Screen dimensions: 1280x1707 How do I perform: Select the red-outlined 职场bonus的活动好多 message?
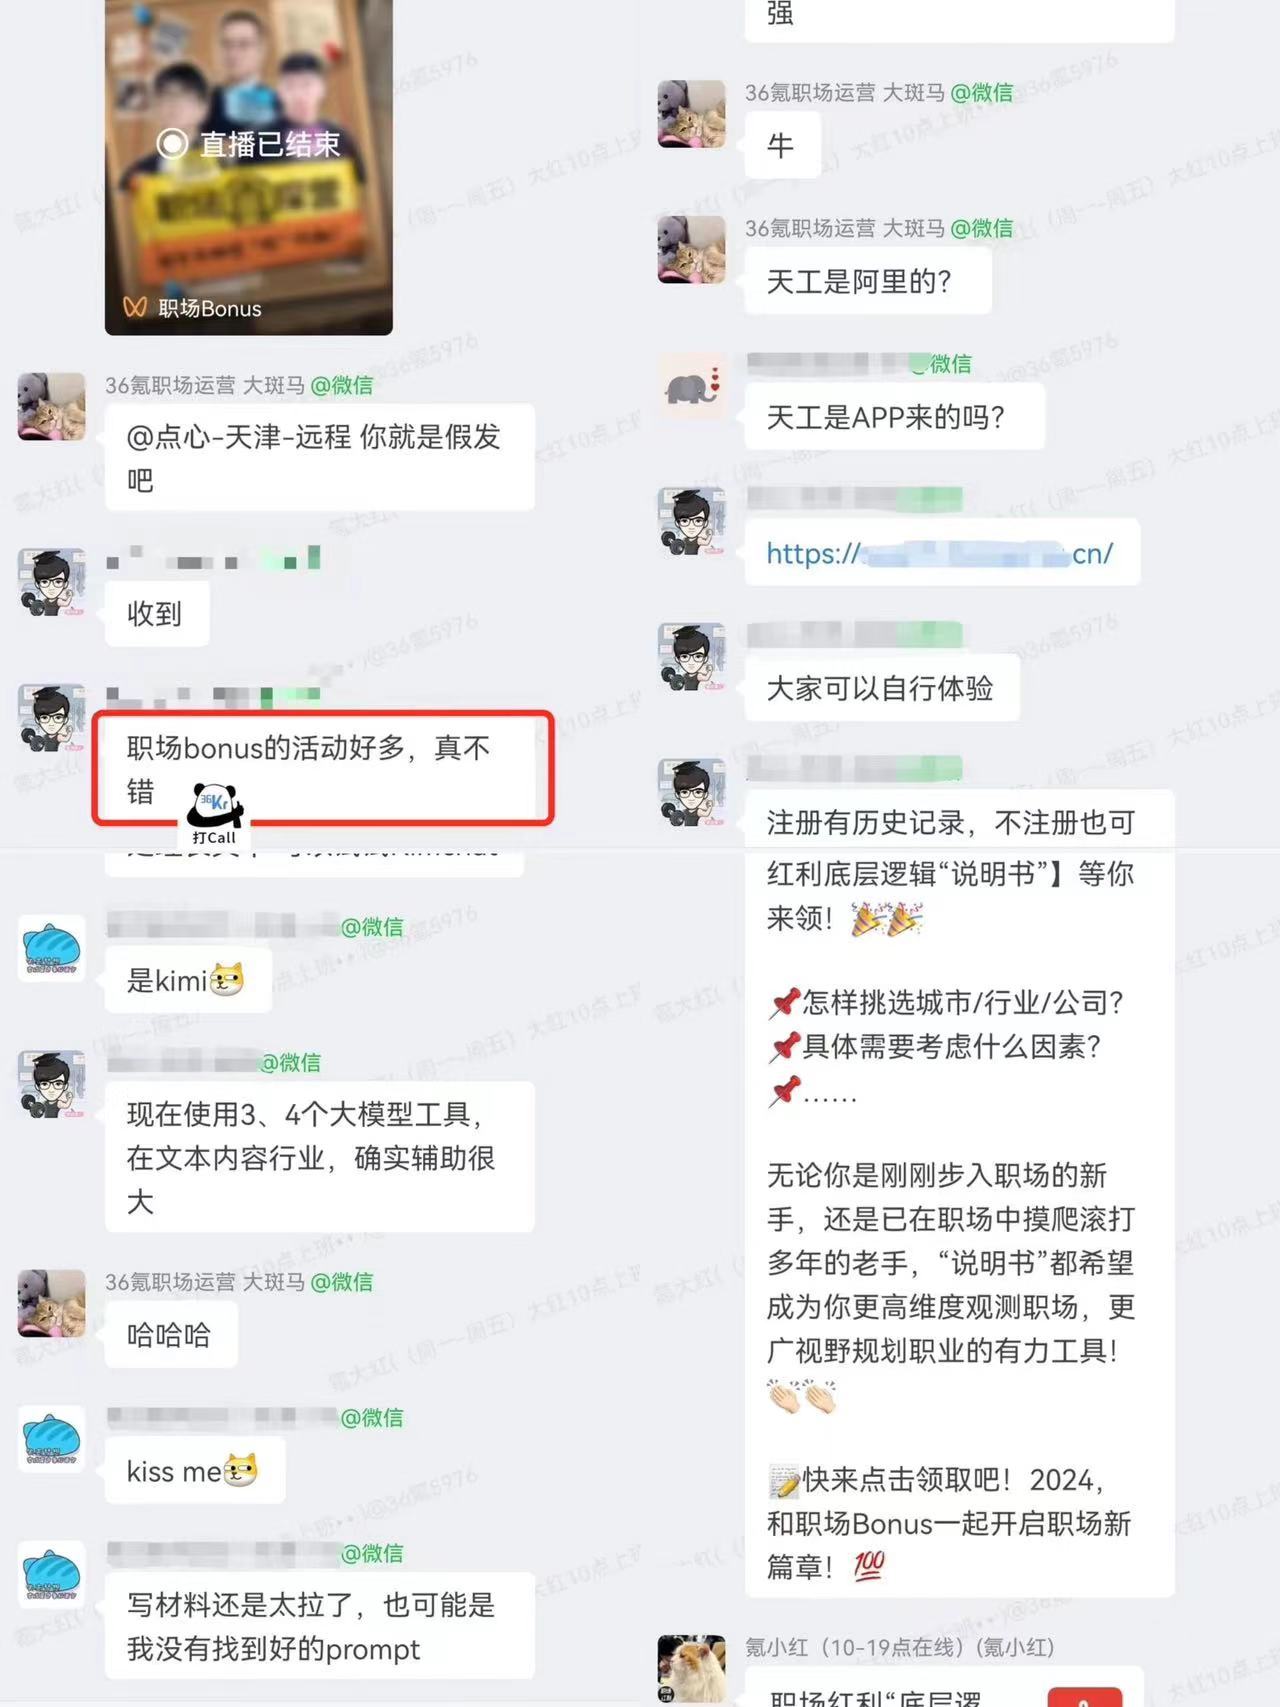click(322, 768)
